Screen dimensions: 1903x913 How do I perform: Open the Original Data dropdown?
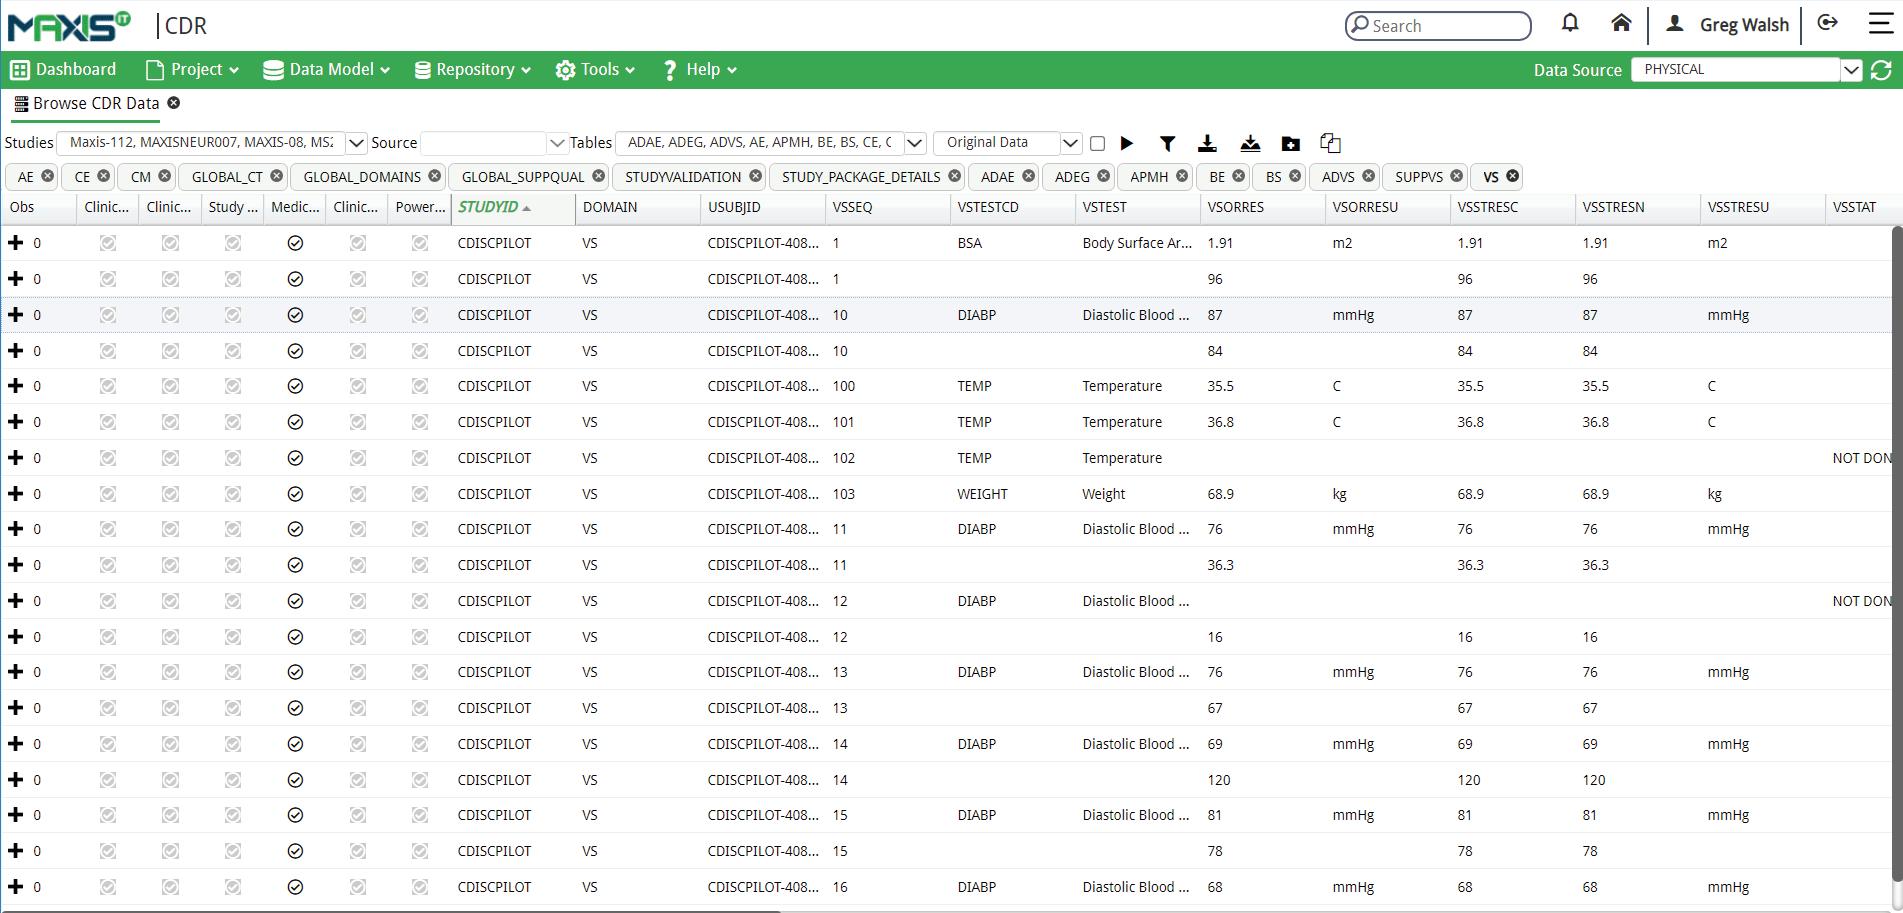point(1070,143)
